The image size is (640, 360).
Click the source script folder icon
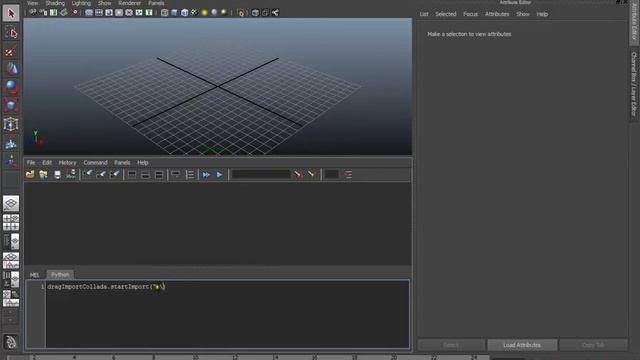pos(43,175)
